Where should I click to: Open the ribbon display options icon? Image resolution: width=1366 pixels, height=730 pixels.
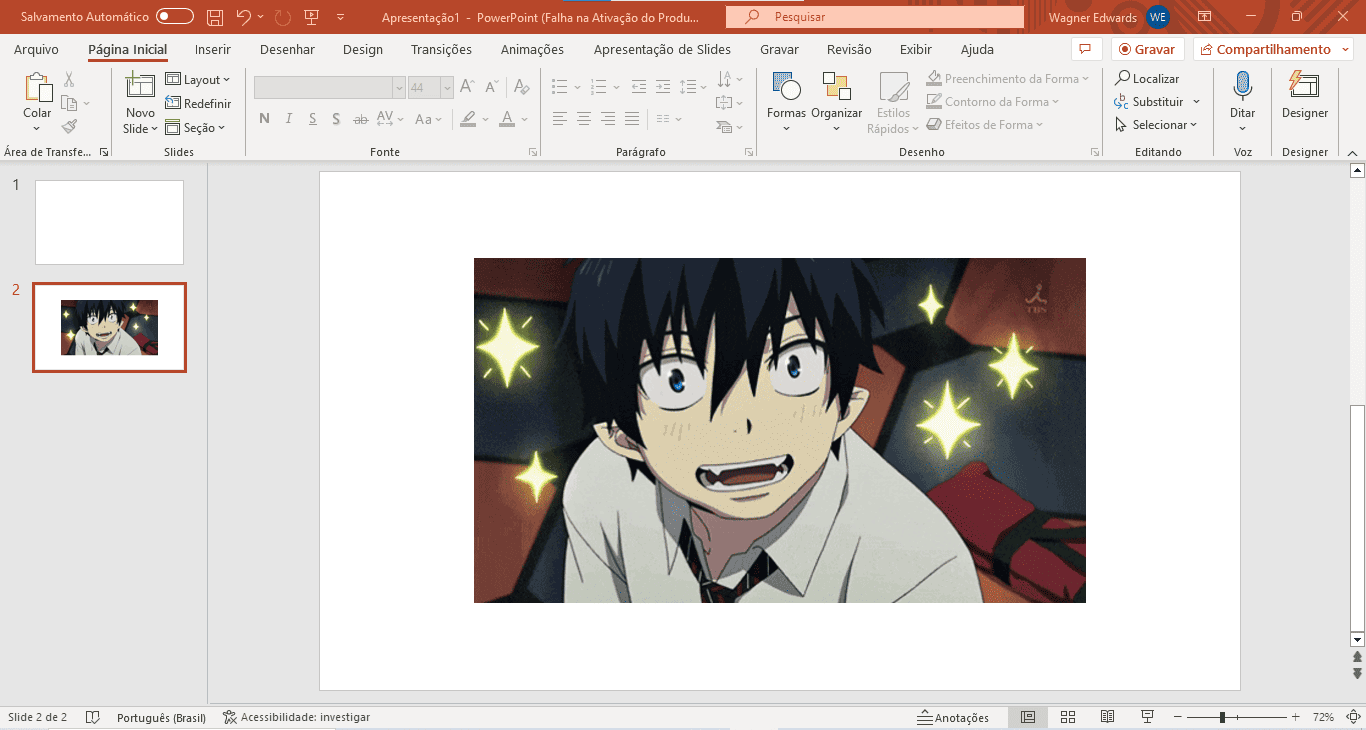coord(1204,17)
